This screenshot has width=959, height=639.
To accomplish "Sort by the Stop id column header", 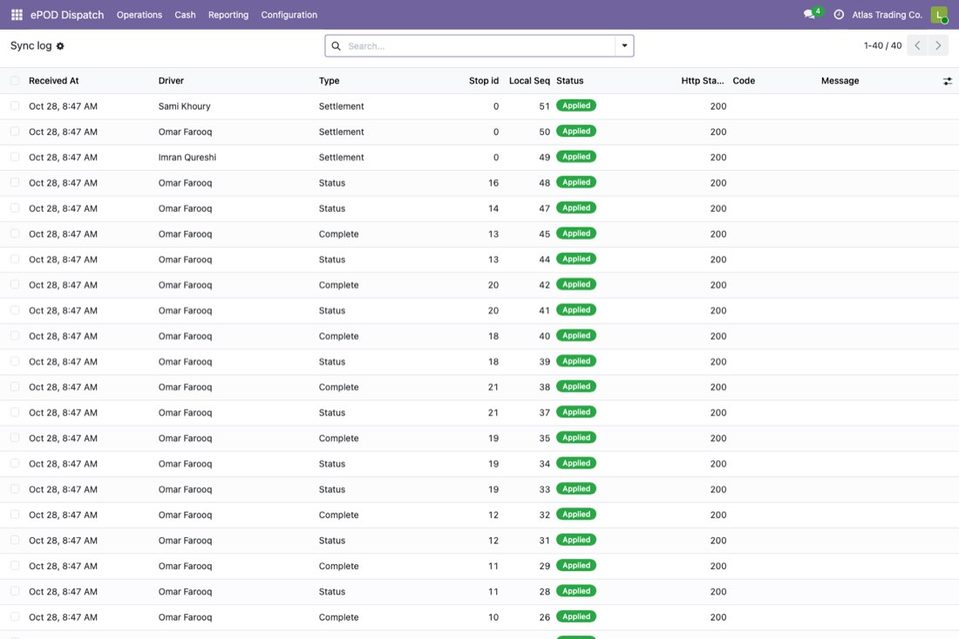I will coord(484,81).
